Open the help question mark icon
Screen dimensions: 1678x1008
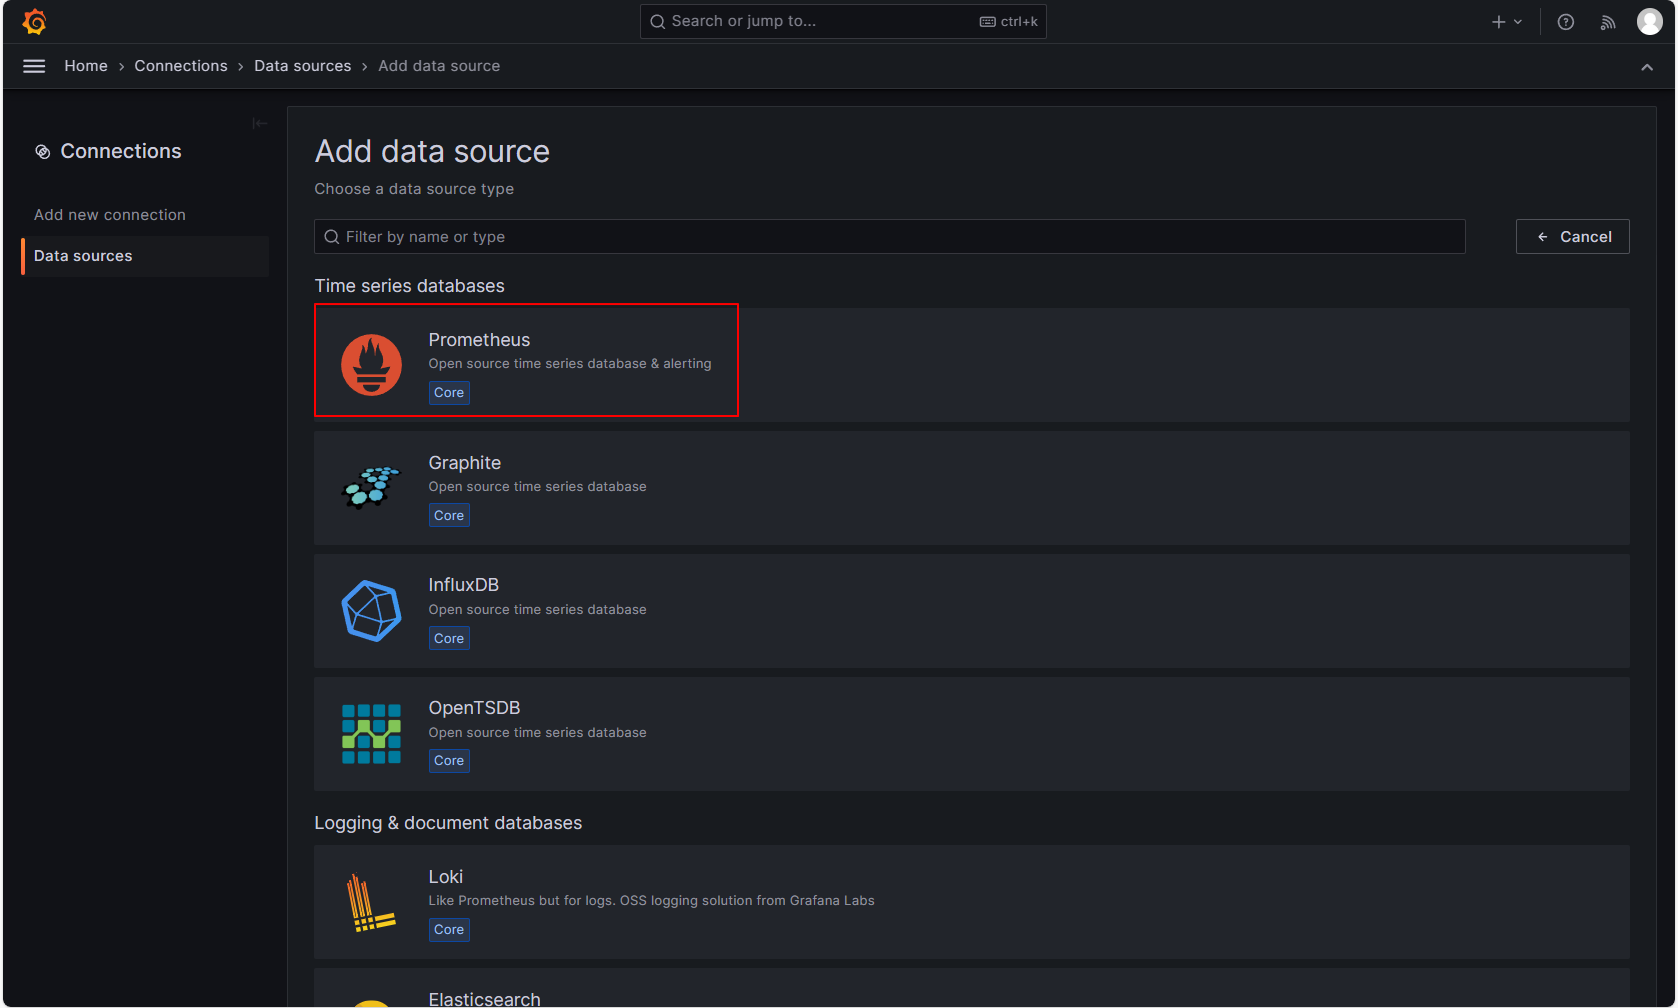click(x=1566, y=22)
